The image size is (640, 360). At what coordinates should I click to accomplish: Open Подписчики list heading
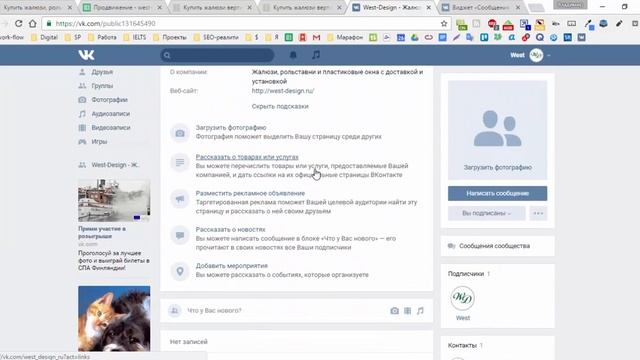(466, 273)
